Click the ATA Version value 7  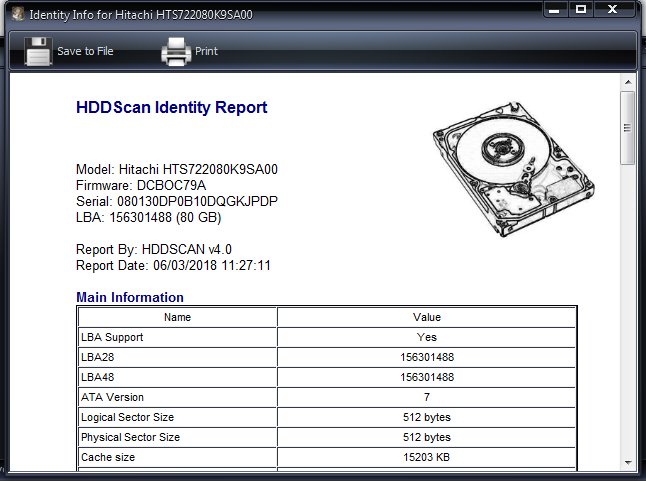pos(427,397)
